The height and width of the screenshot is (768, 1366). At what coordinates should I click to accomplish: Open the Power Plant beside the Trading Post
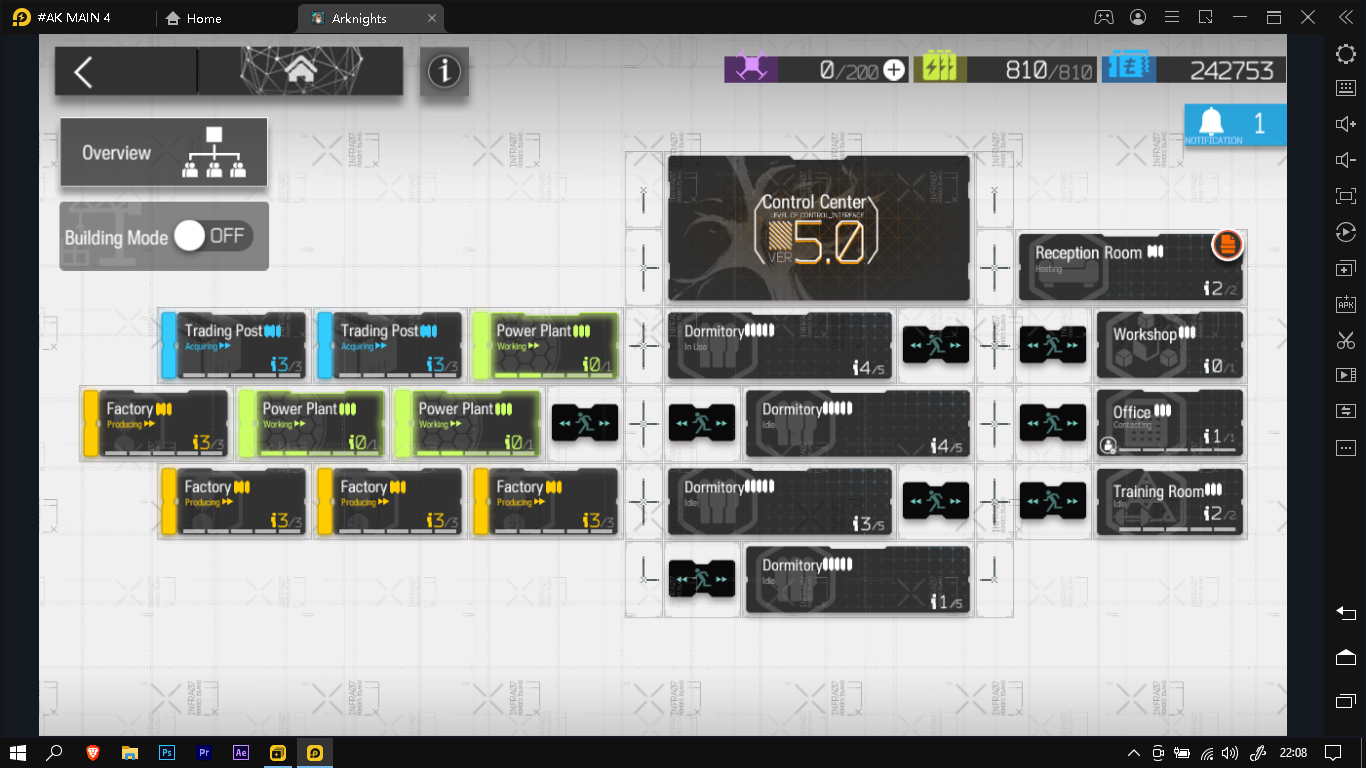(x=545, y=345)
